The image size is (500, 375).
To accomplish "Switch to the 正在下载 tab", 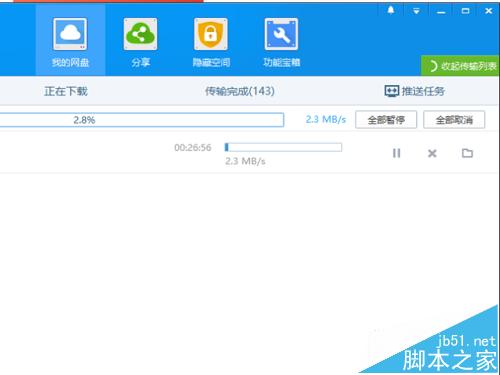I will tap(66, 91).
